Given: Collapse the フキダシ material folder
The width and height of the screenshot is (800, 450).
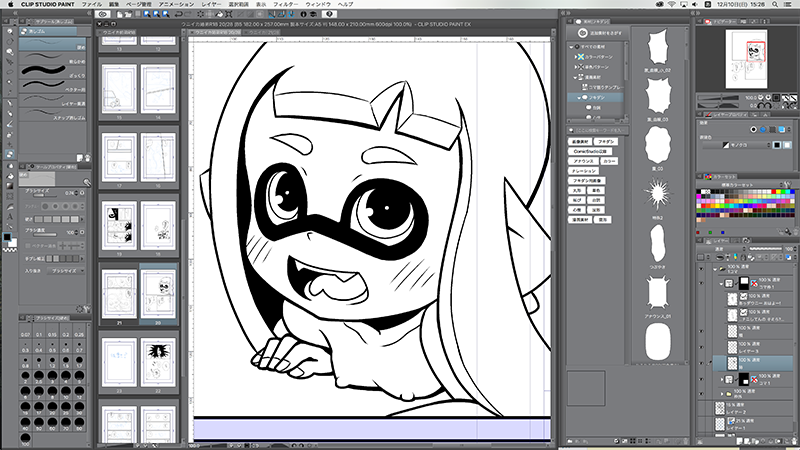Looking at the screenshot, I should pos(577,98).
